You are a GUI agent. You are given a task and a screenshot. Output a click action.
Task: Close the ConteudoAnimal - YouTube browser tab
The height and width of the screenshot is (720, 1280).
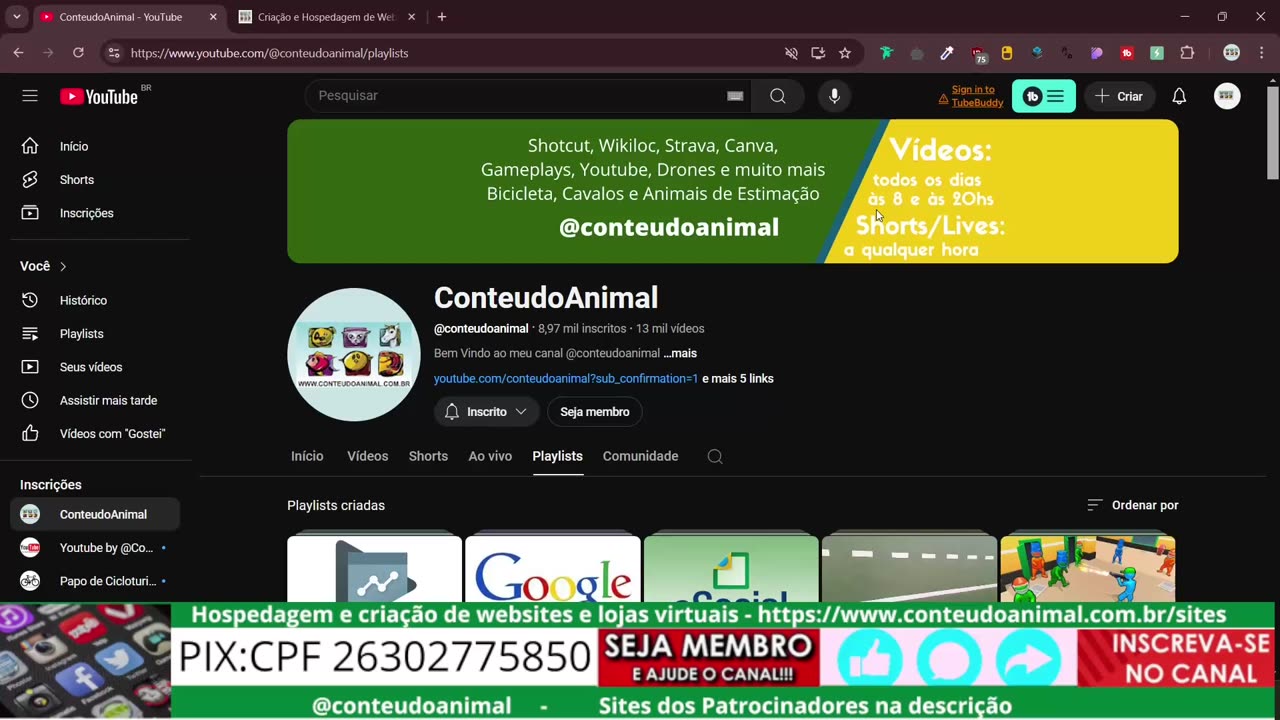point(213,17)
